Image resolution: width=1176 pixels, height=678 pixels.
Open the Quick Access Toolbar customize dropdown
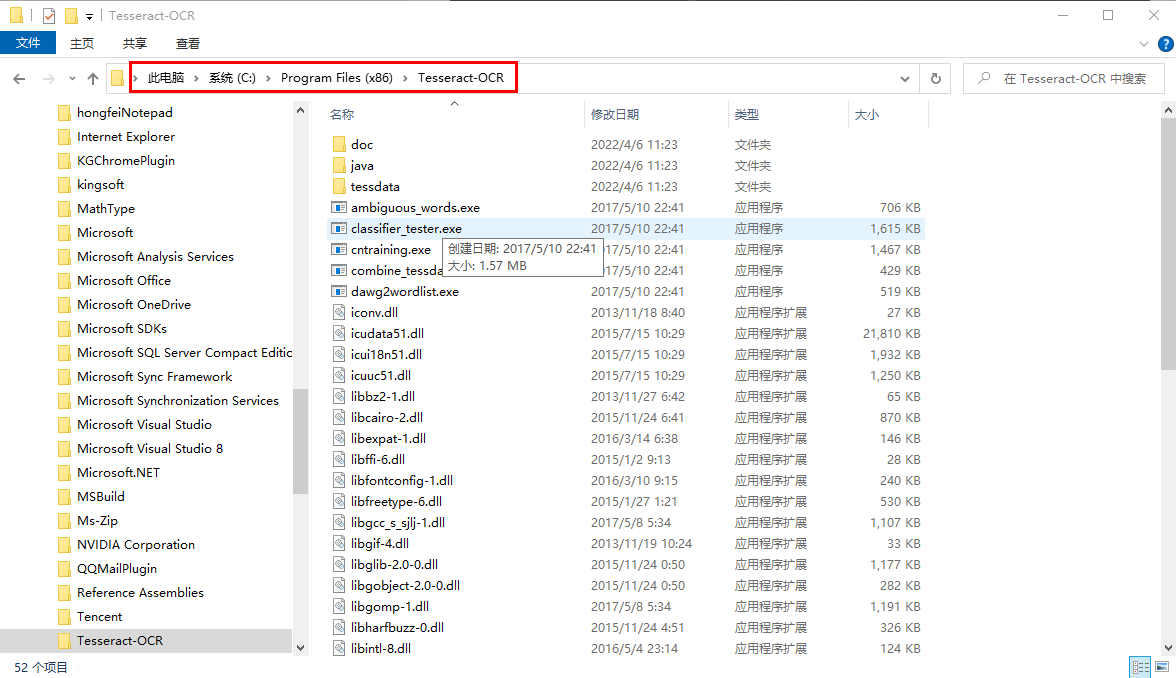pyautogui.click(x=89, y=16)
